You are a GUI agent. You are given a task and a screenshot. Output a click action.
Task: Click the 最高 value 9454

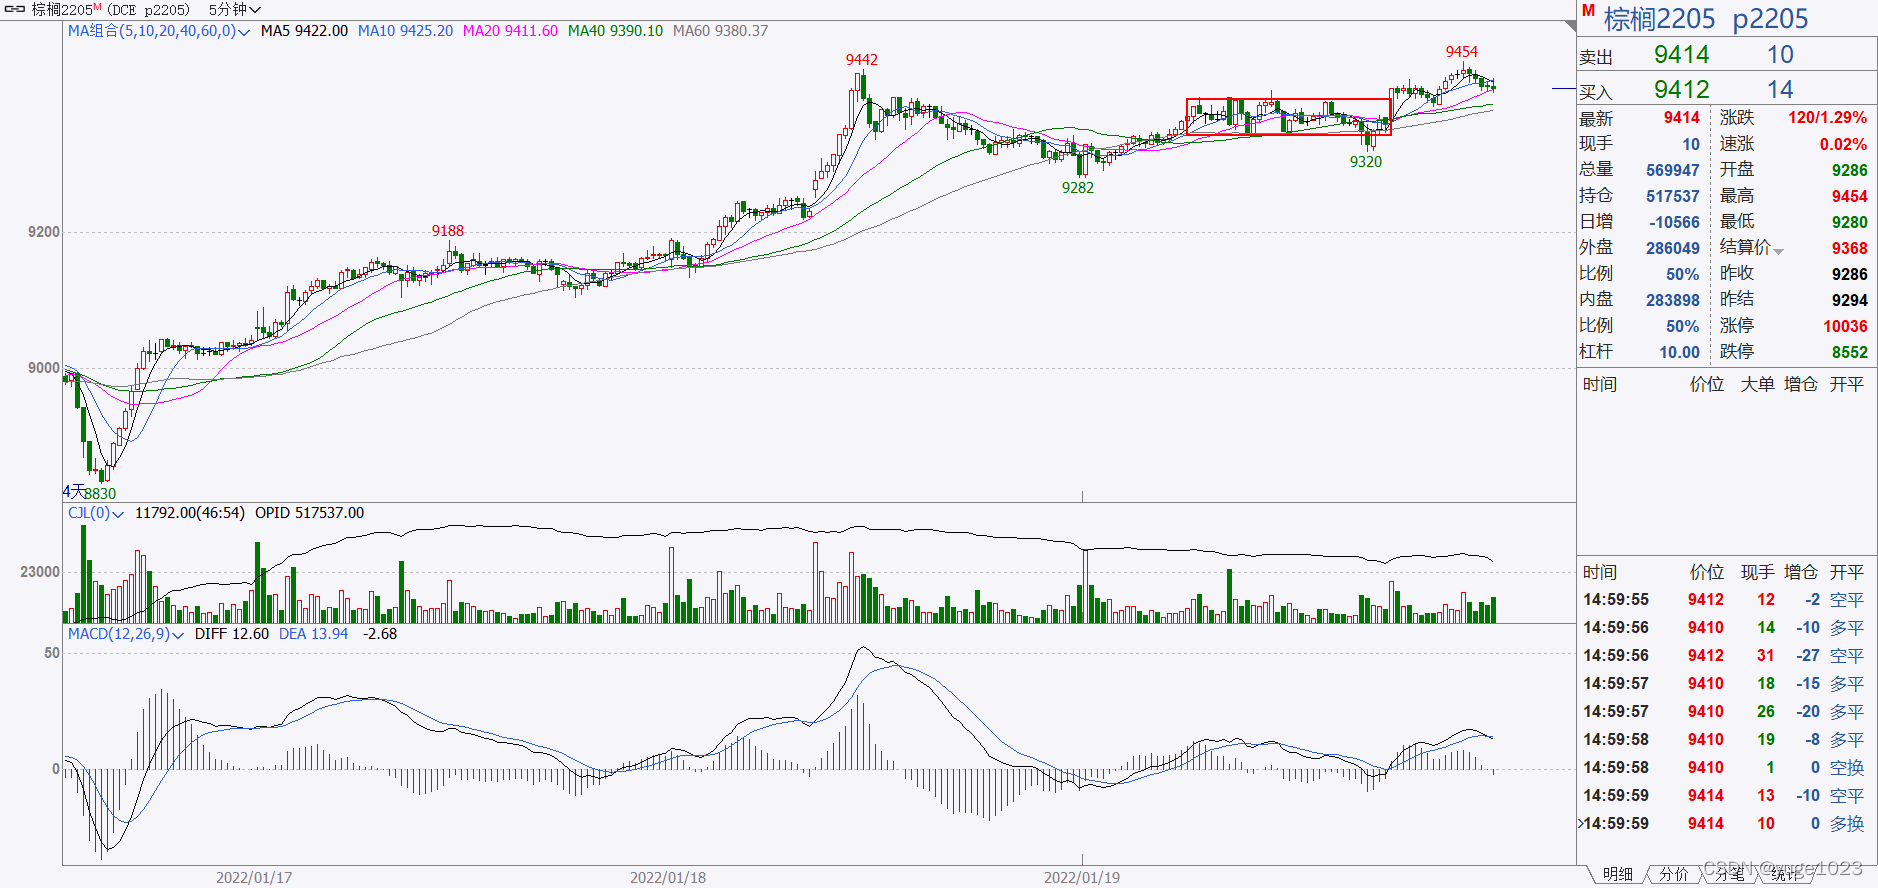pos(1849,197)
